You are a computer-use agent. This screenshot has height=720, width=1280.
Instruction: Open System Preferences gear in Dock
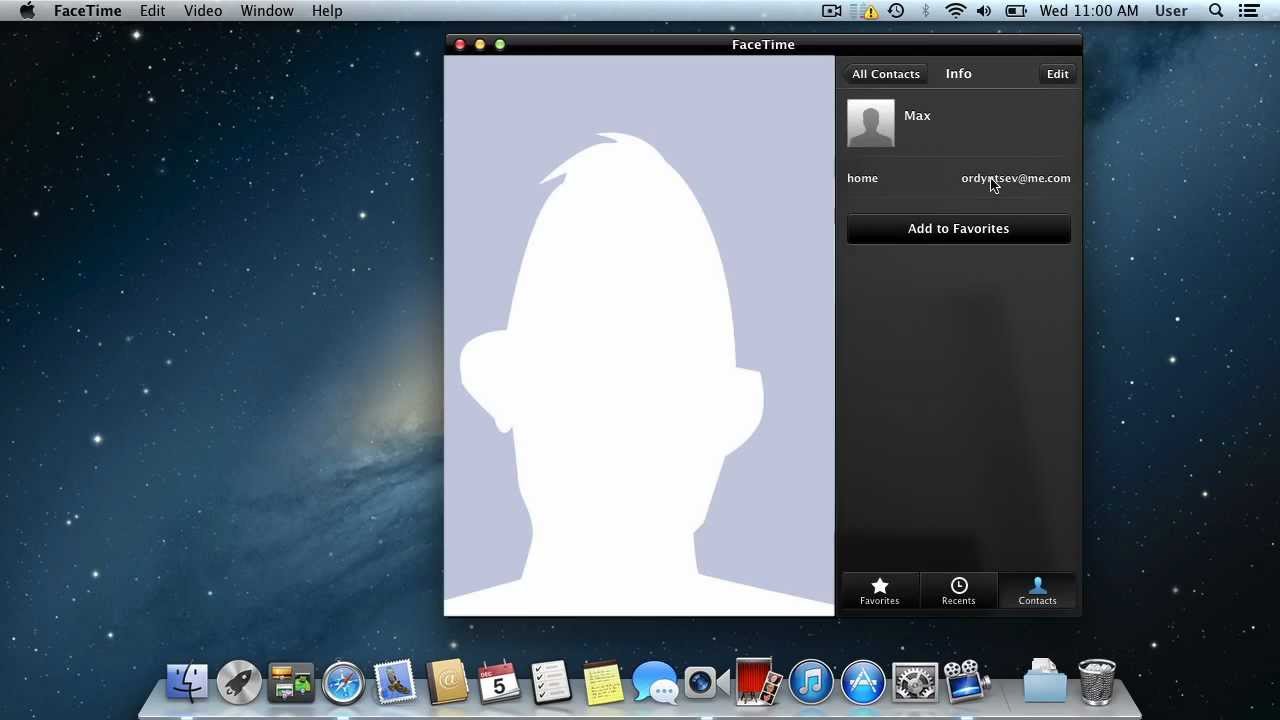pos(915,683)
